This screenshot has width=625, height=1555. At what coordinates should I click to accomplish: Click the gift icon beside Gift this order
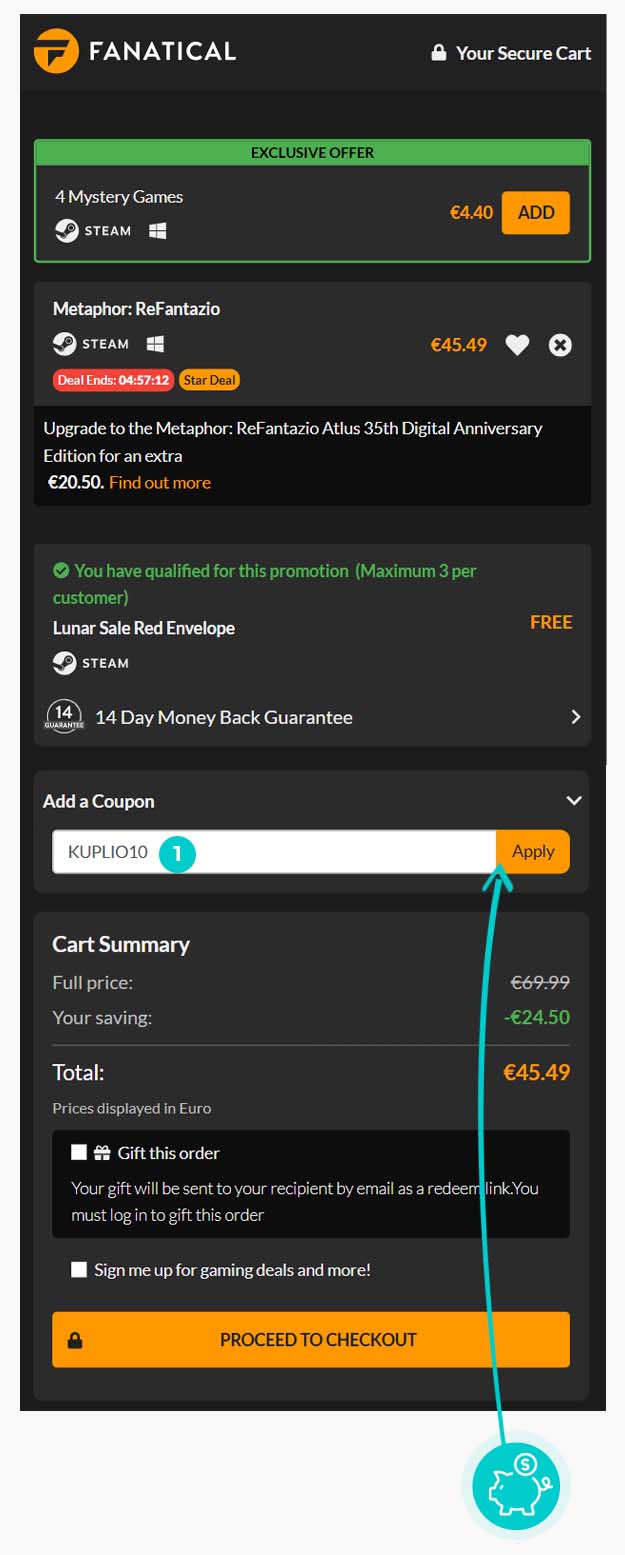point(102,1153)
